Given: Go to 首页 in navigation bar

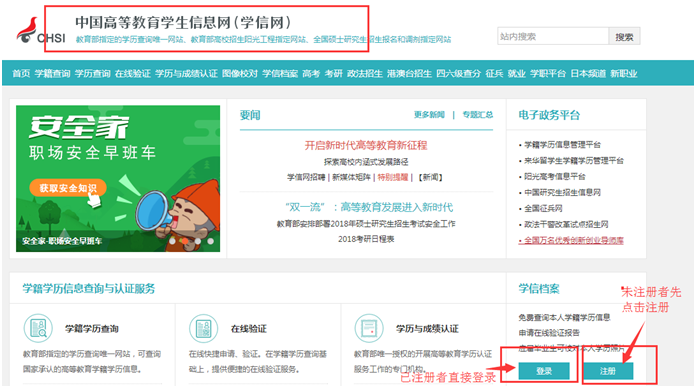Looking at the screenshot, I should (x=21, y=73).
